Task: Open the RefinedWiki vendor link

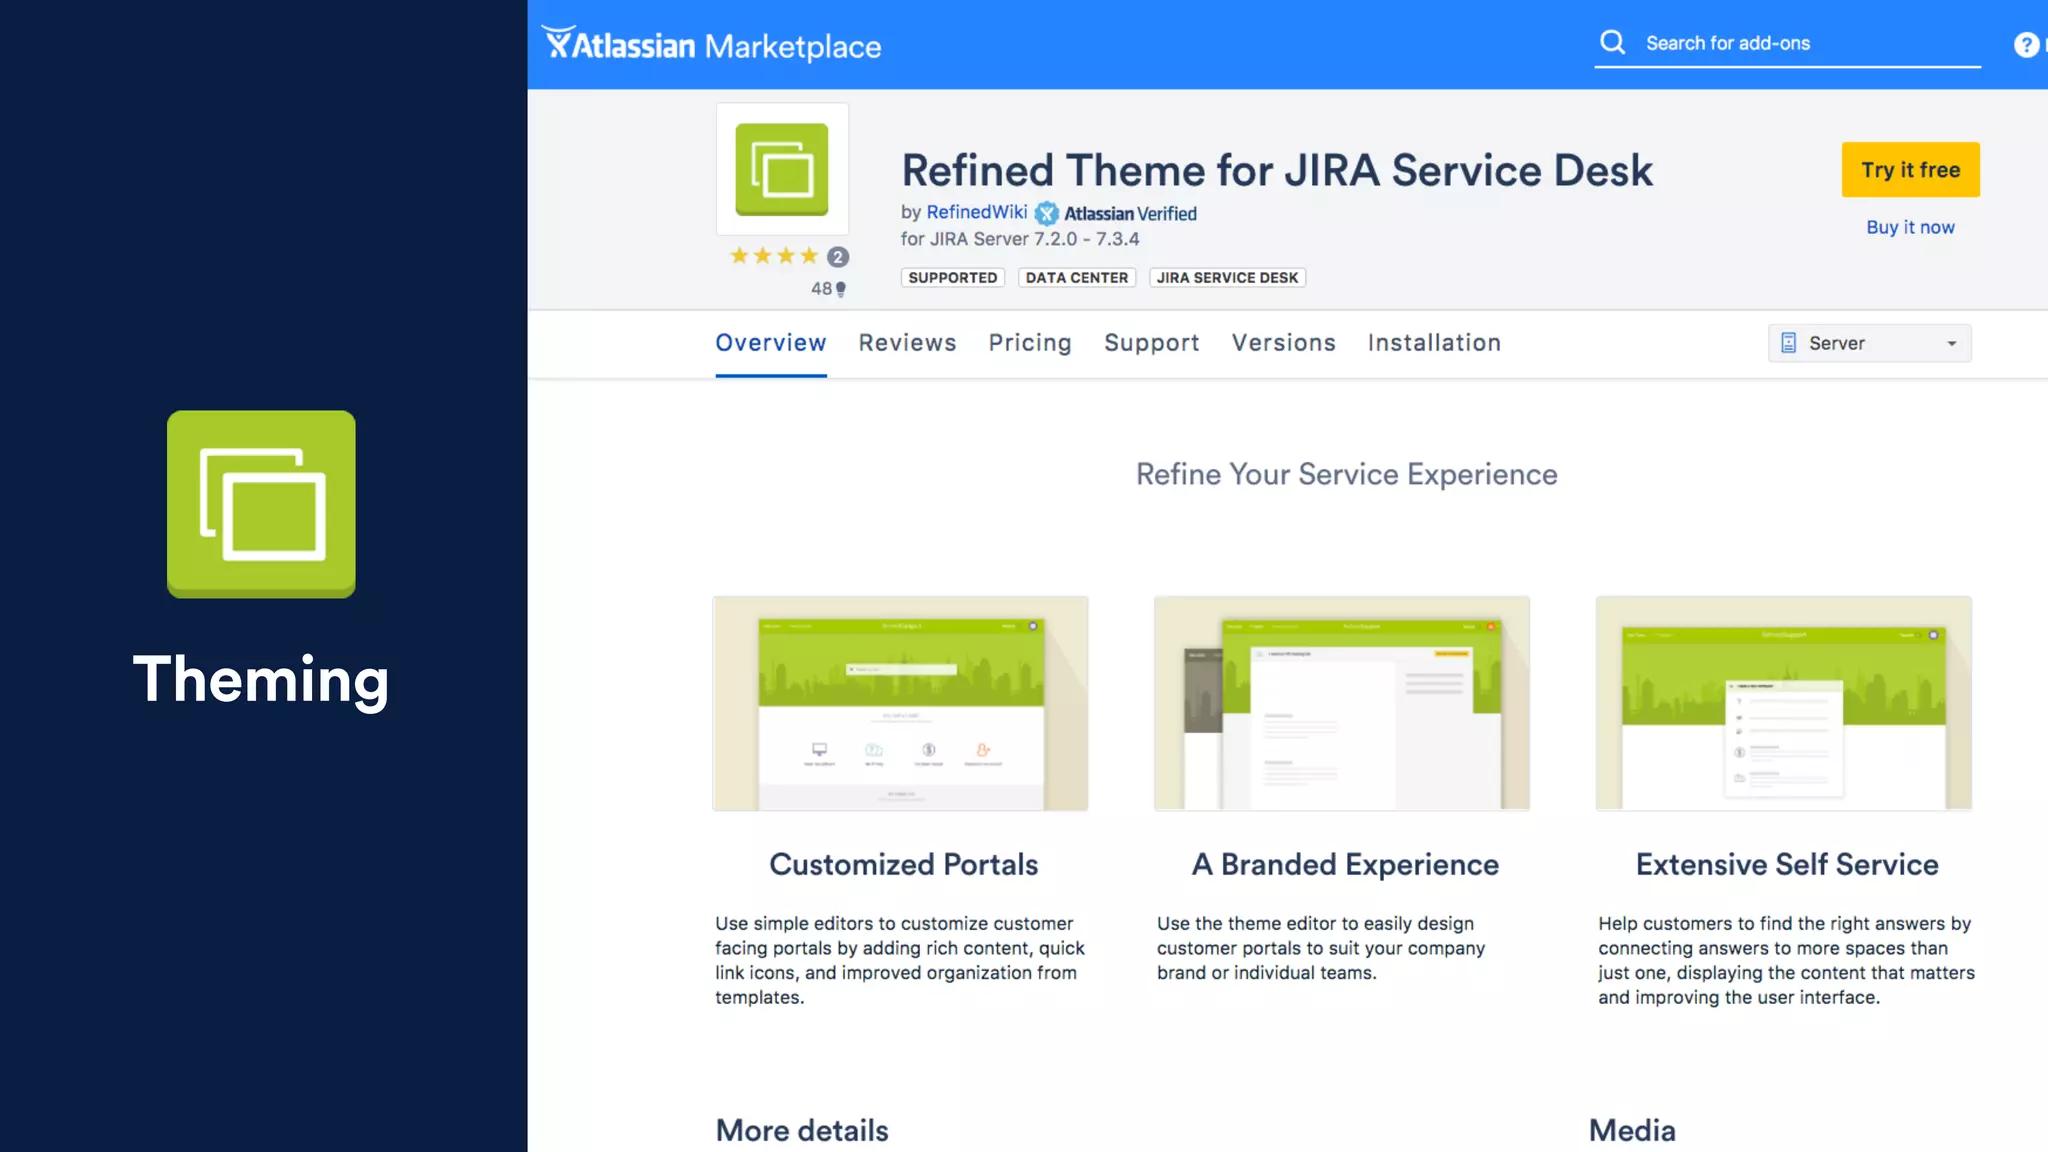Action: (x=976, y=212)
